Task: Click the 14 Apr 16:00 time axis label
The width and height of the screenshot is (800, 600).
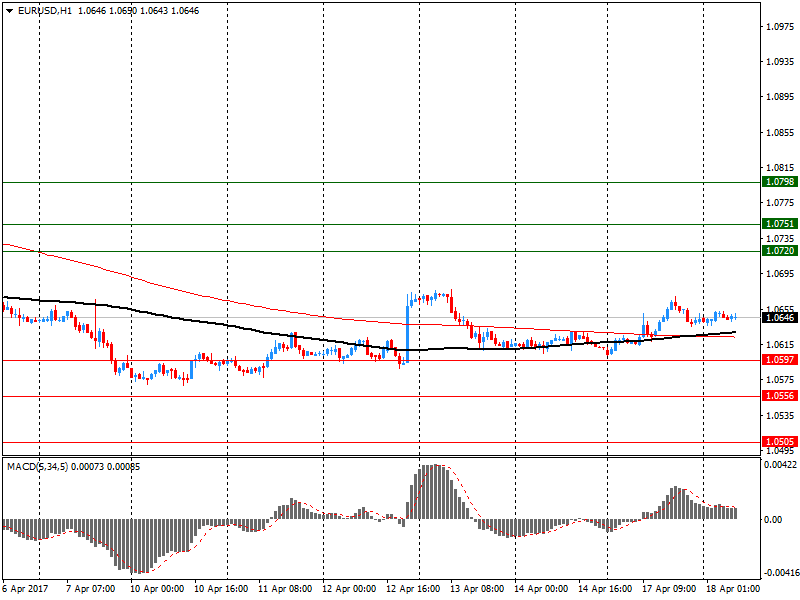Action: tap(605, 589)
